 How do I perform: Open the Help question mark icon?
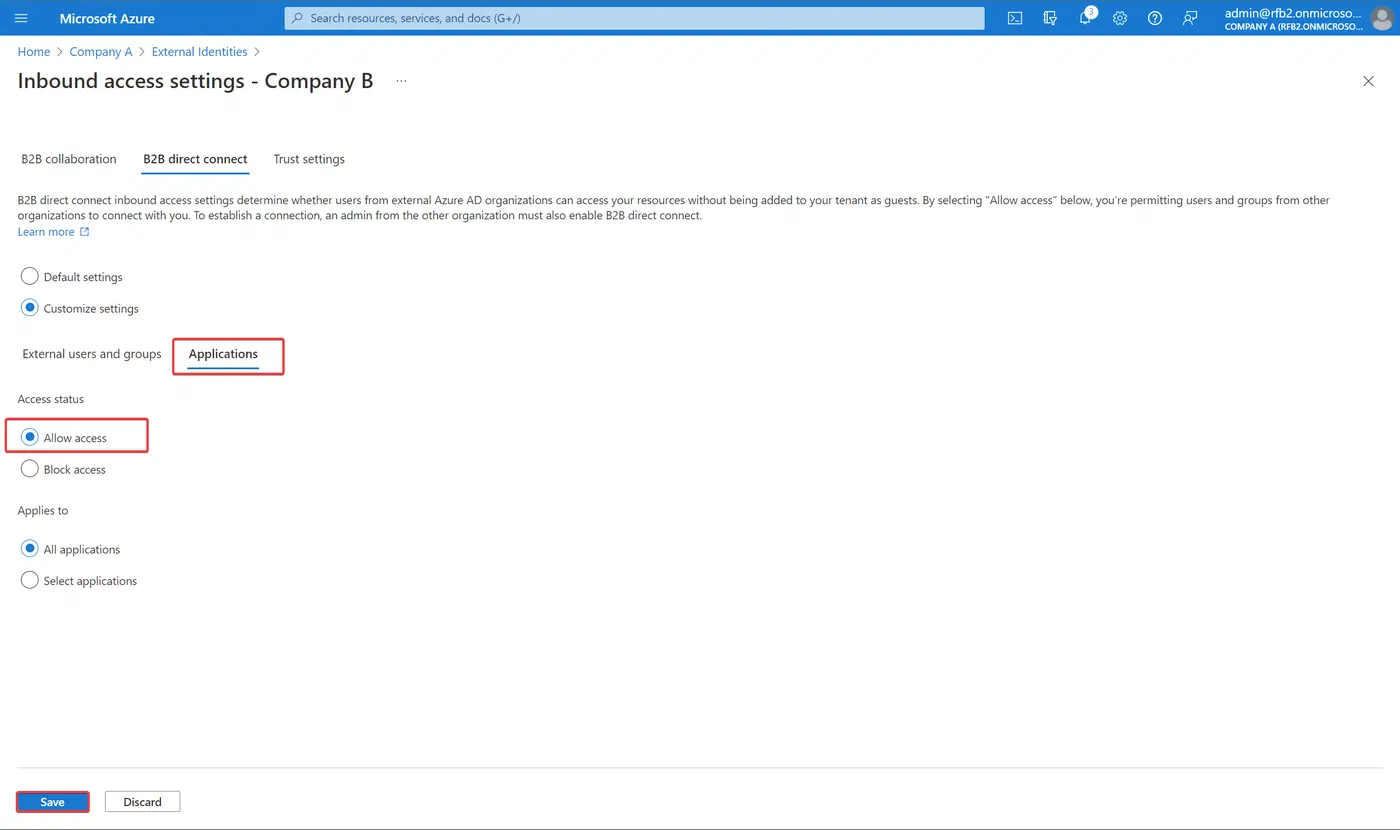[x=1155, y=18]
